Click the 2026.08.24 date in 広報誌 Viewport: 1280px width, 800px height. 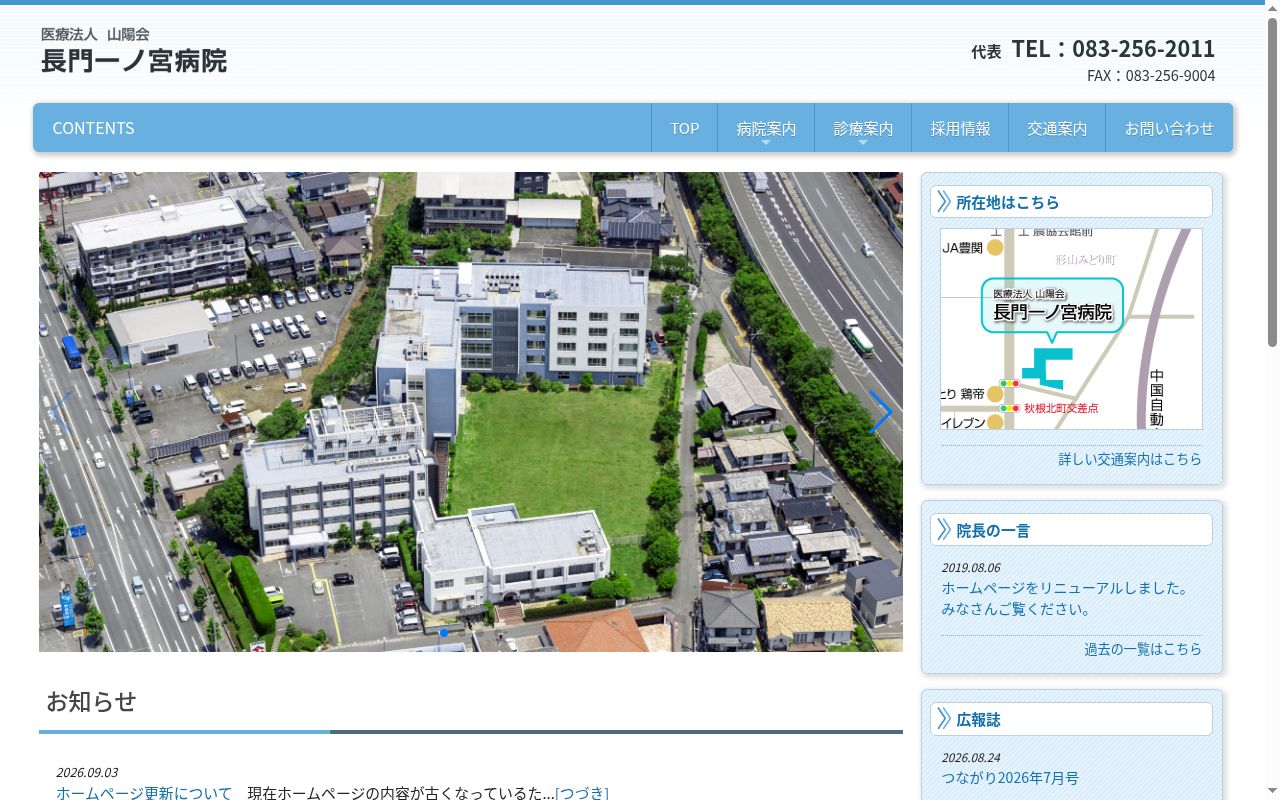[971, 758]
